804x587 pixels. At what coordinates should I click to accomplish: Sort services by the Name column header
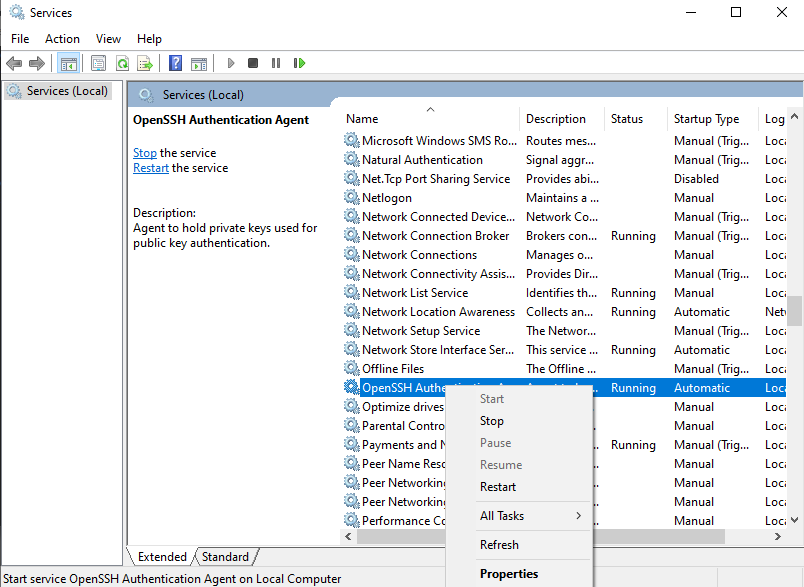[x=430, y=119]
